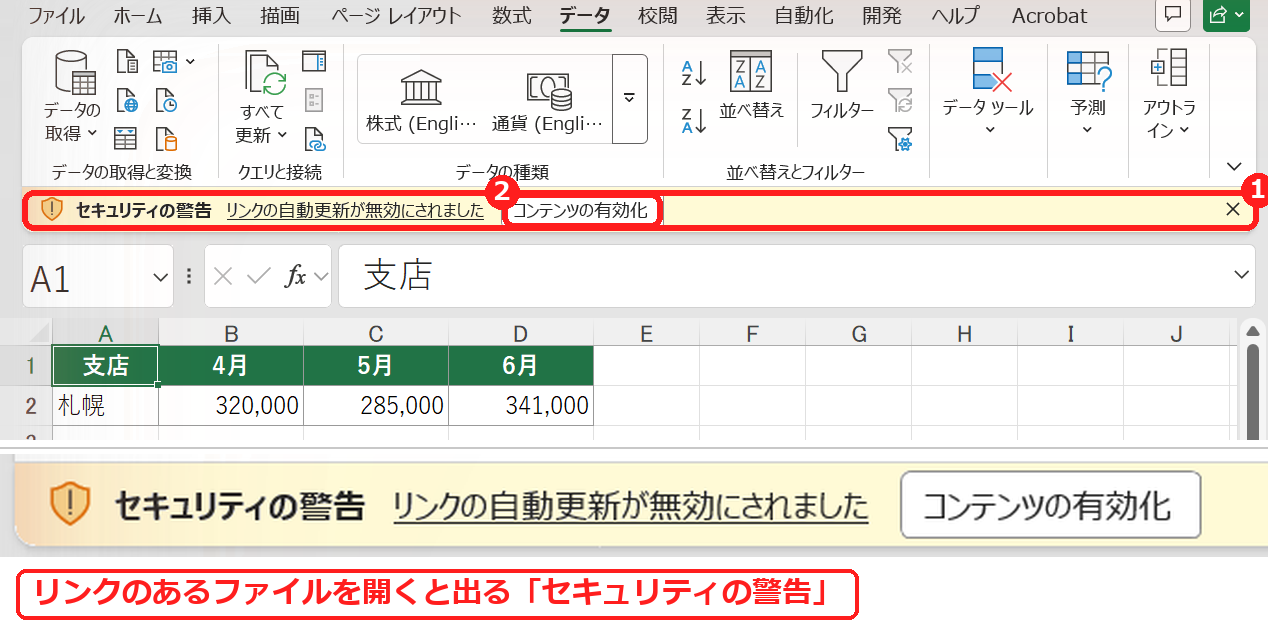
Task: Switch to the Acrobat tab
Action: (1049, 16)
